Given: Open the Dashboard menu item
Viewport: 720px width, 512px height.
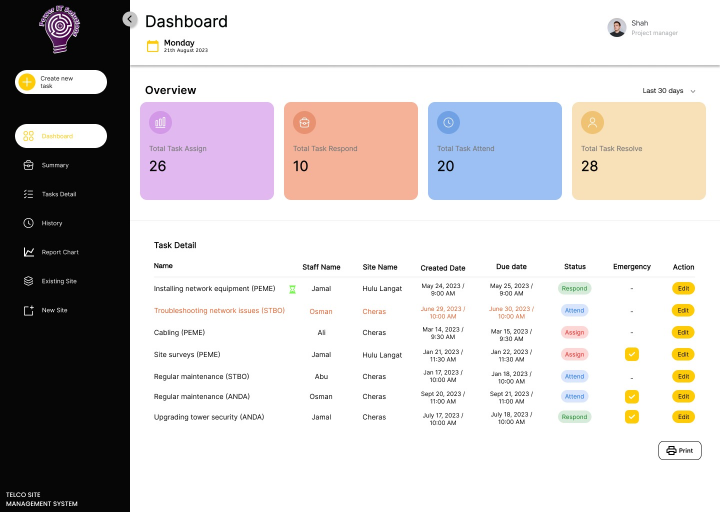Looking at the screenshot, I should (x=61, y=136).
